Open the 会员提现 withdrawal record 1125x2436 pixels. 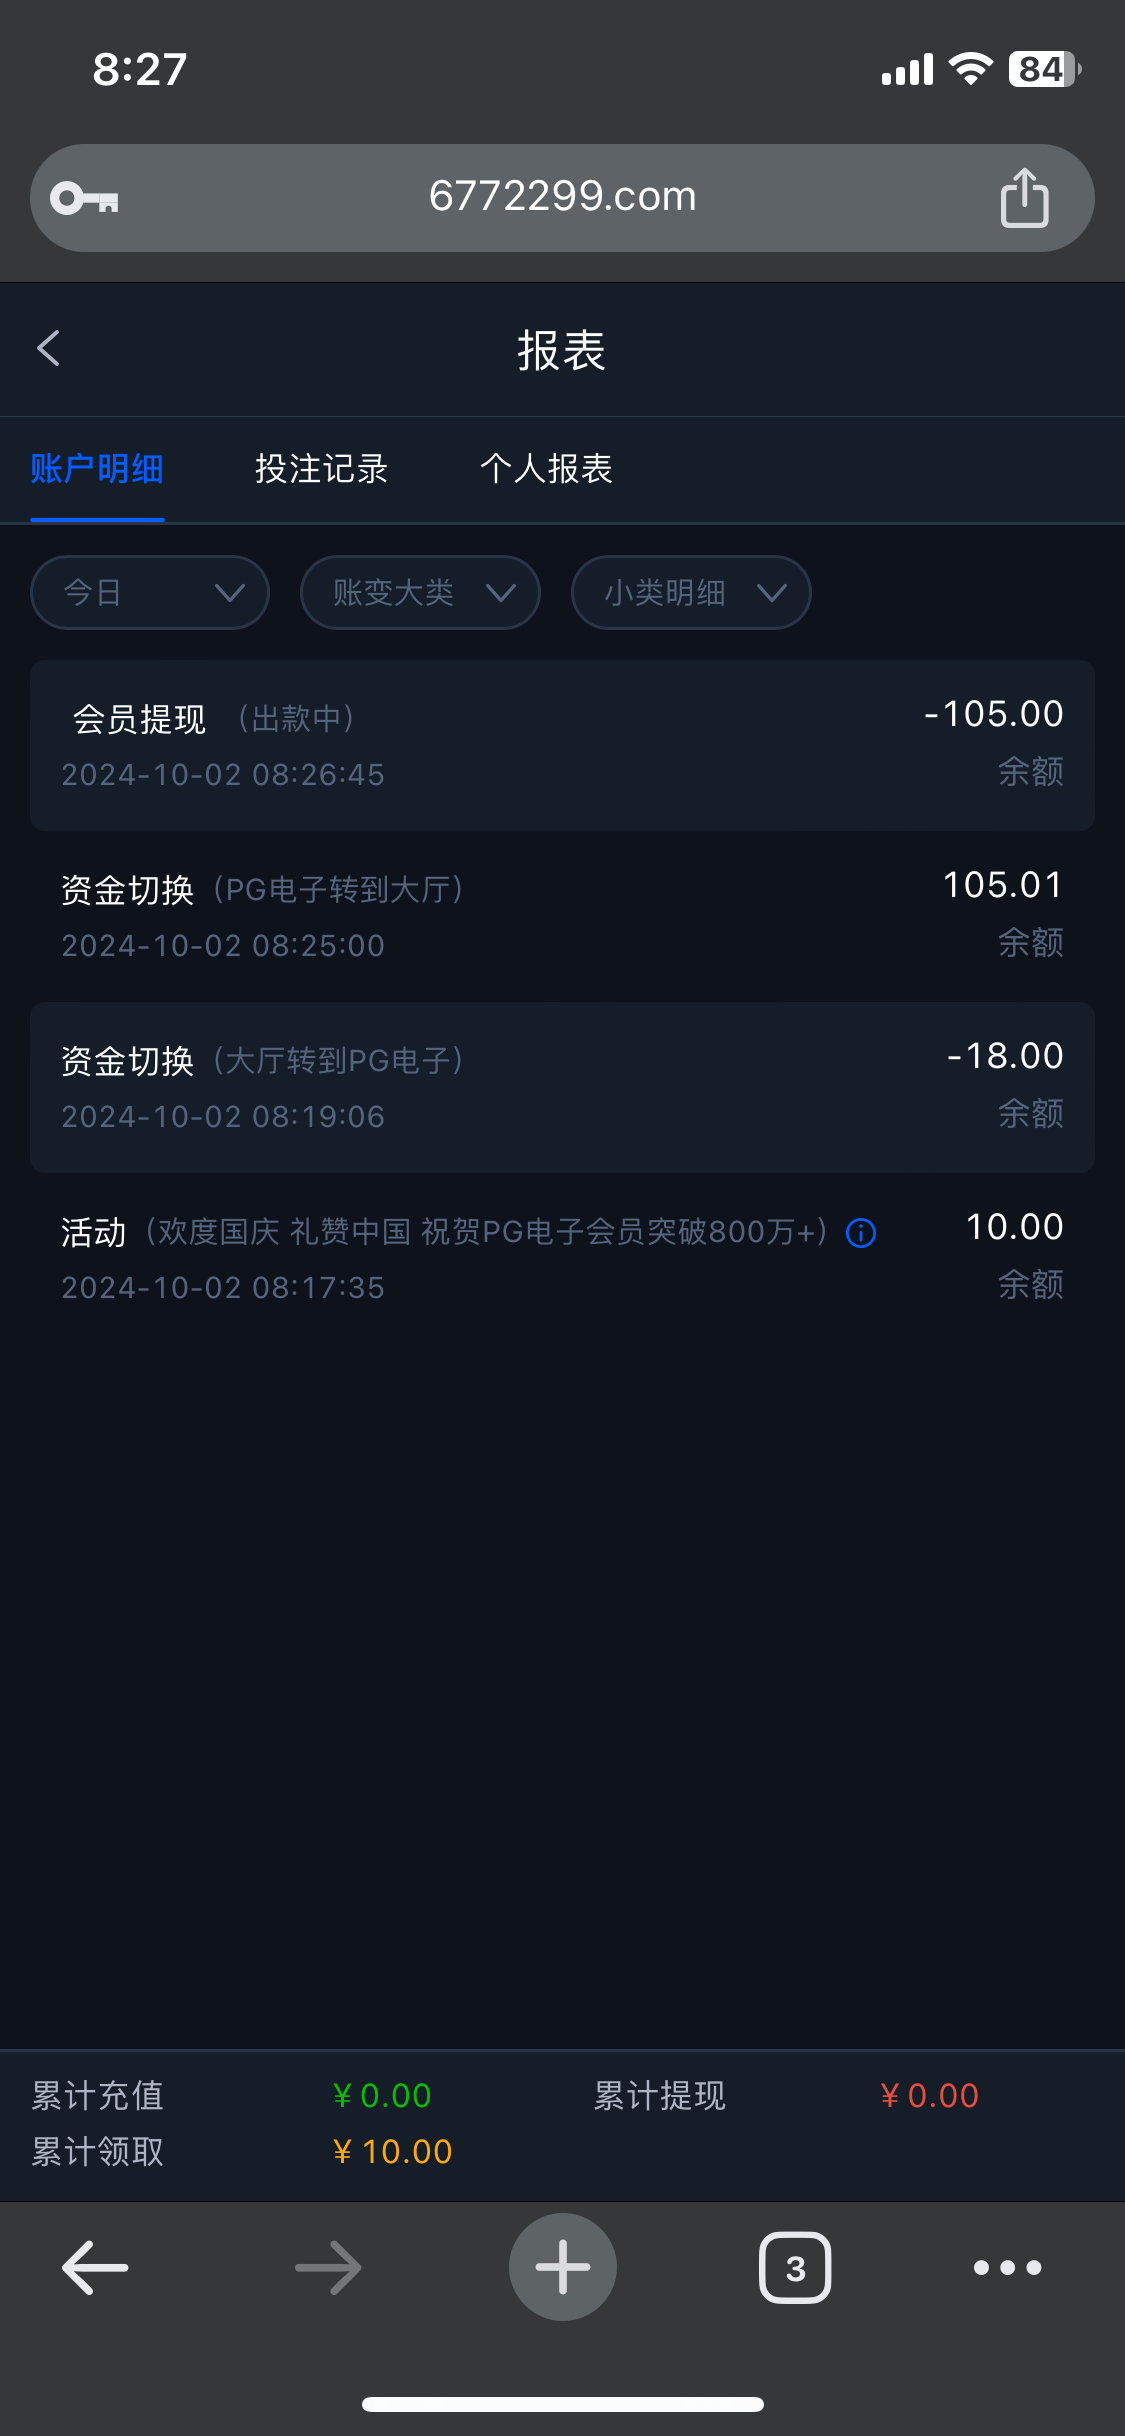coord(562,745)
